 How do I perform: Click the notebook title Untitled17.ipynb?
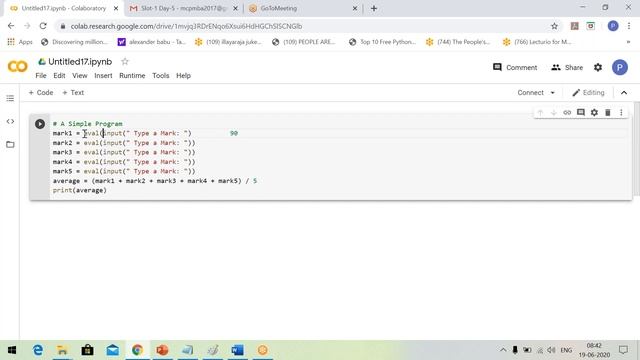80,62
